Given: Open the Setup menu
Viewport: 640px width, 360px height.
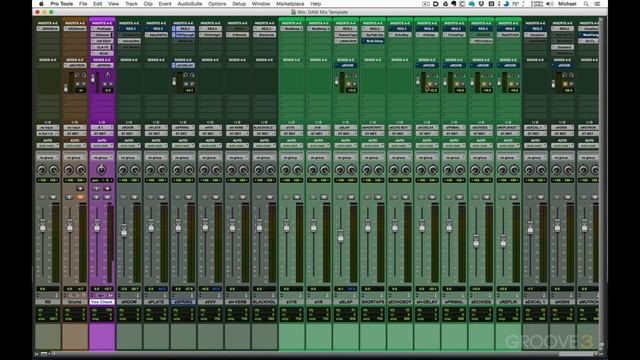Looking at the screenshot, I should 239,4.
